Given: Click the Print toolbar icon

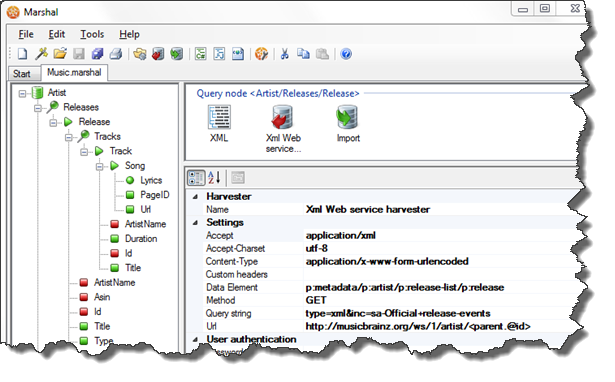Looking at the screenshot, I should coord(116,54).
